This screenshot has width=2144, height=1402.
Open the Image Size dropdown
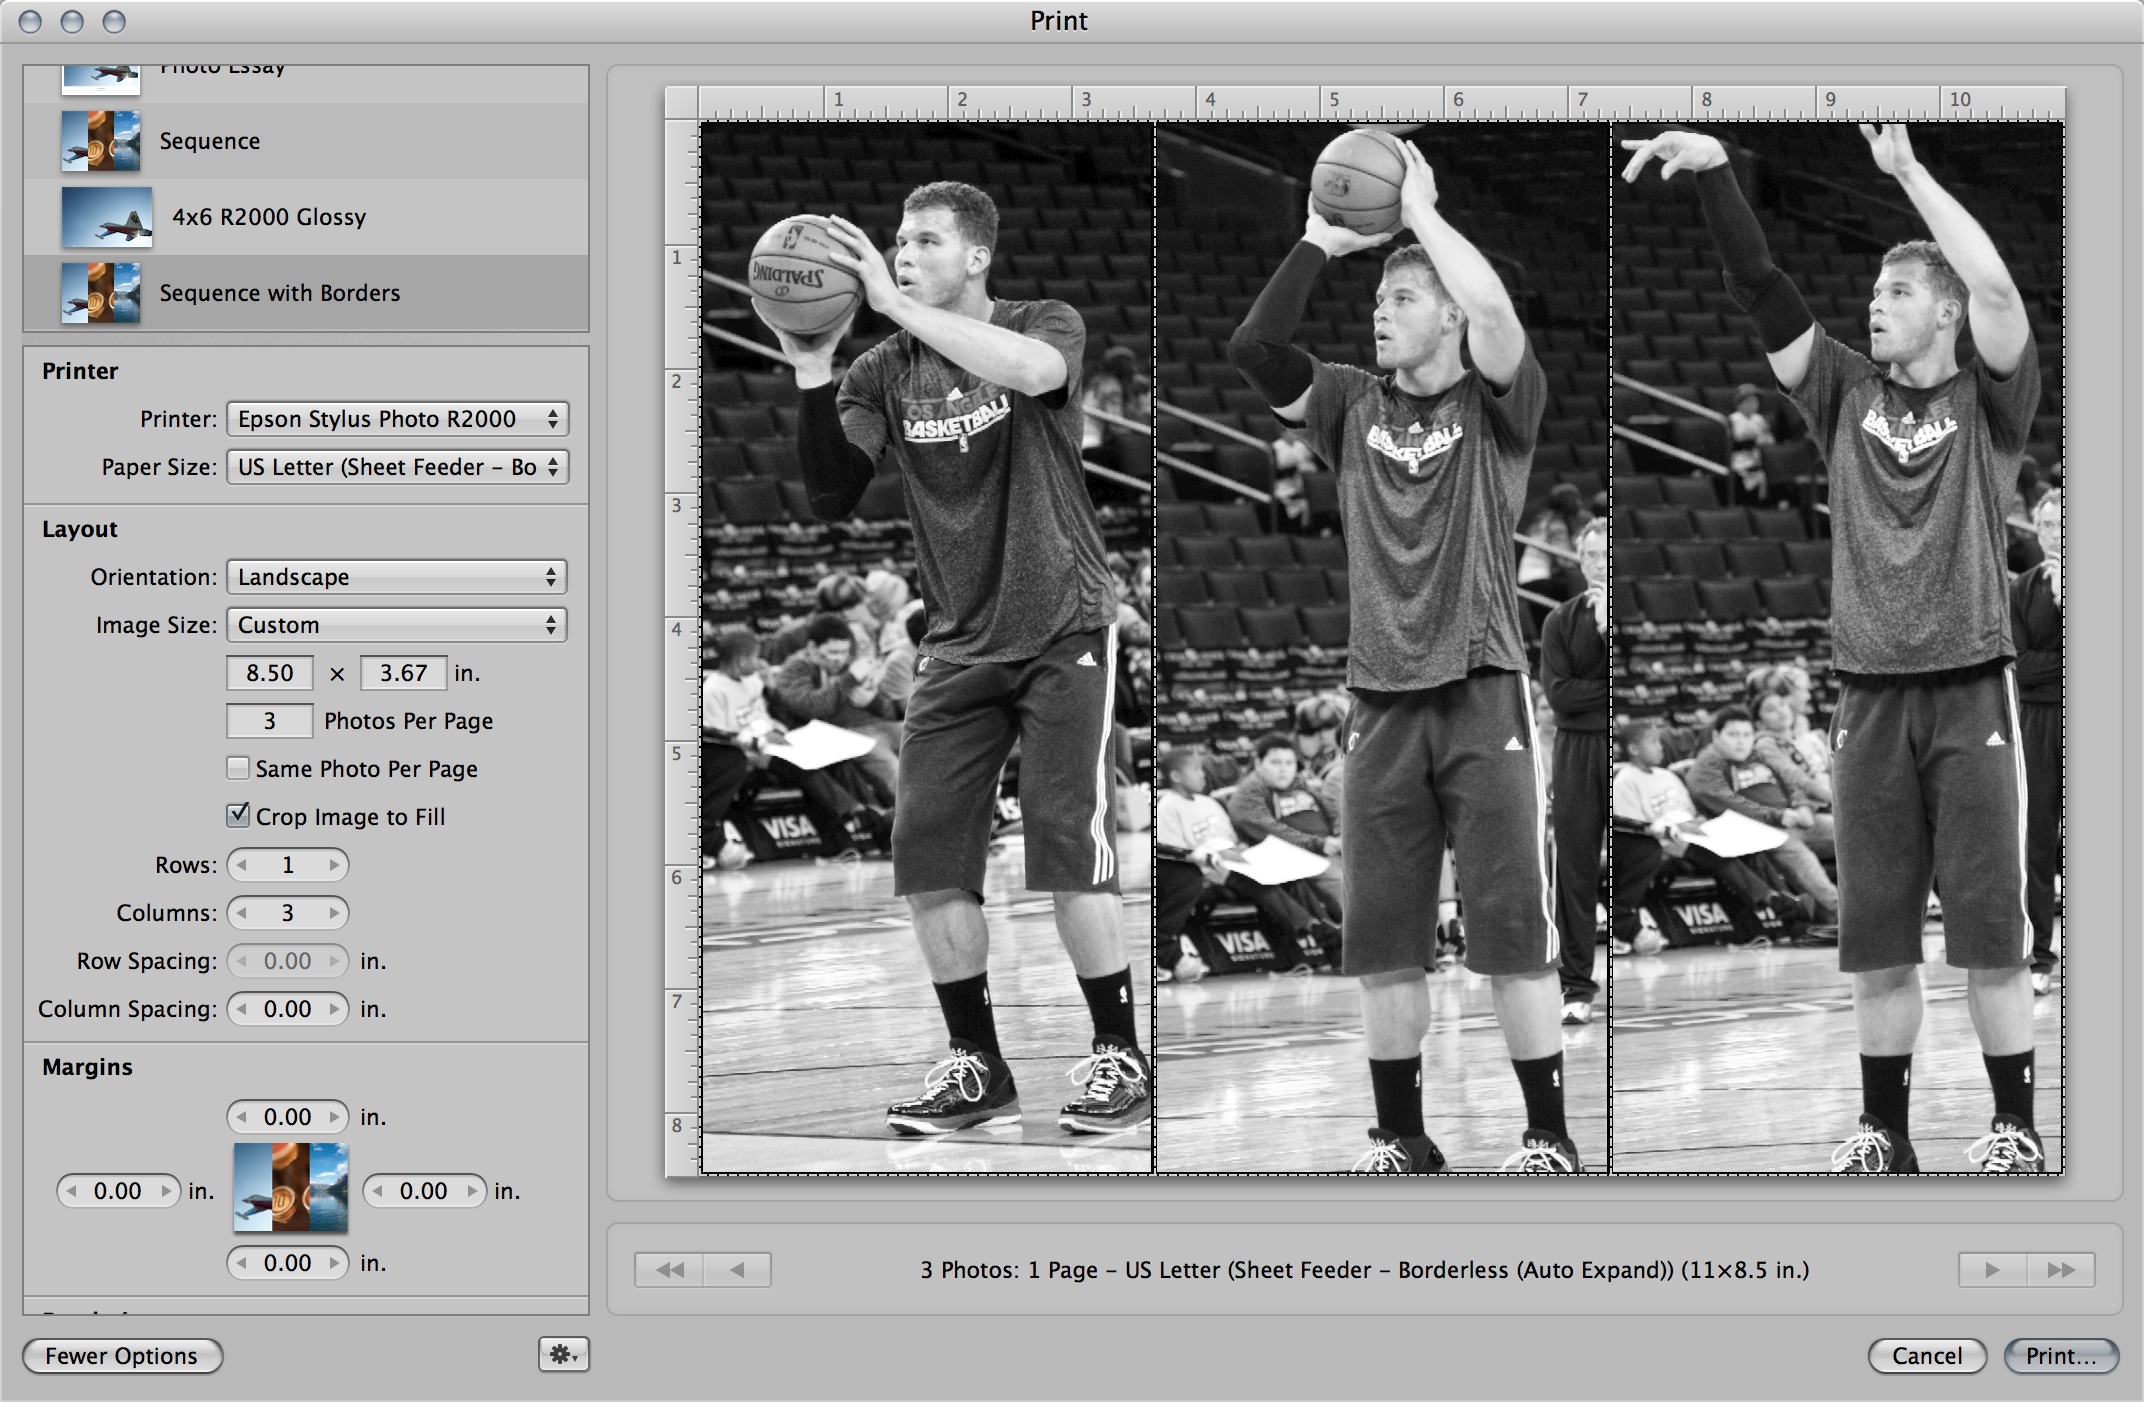[x=397, y=625]
